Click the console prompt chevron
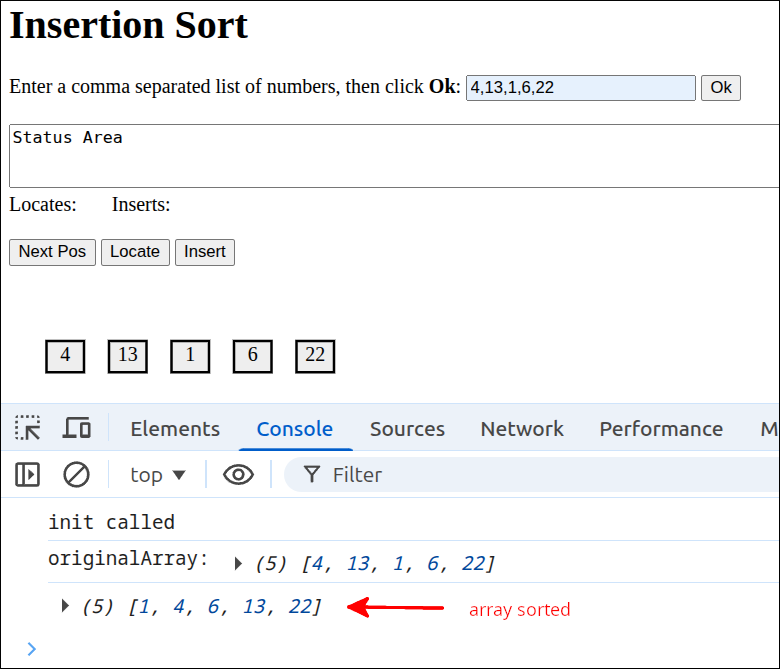This screenshot has width=780, height=669. tap(31, 649)
